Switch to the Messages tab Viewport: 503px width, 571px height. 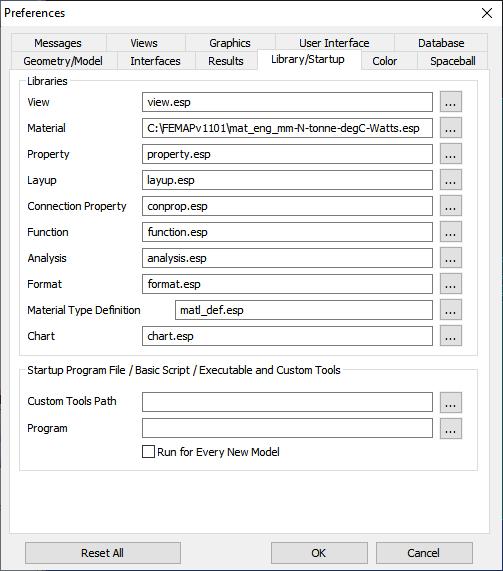(58, 43)
